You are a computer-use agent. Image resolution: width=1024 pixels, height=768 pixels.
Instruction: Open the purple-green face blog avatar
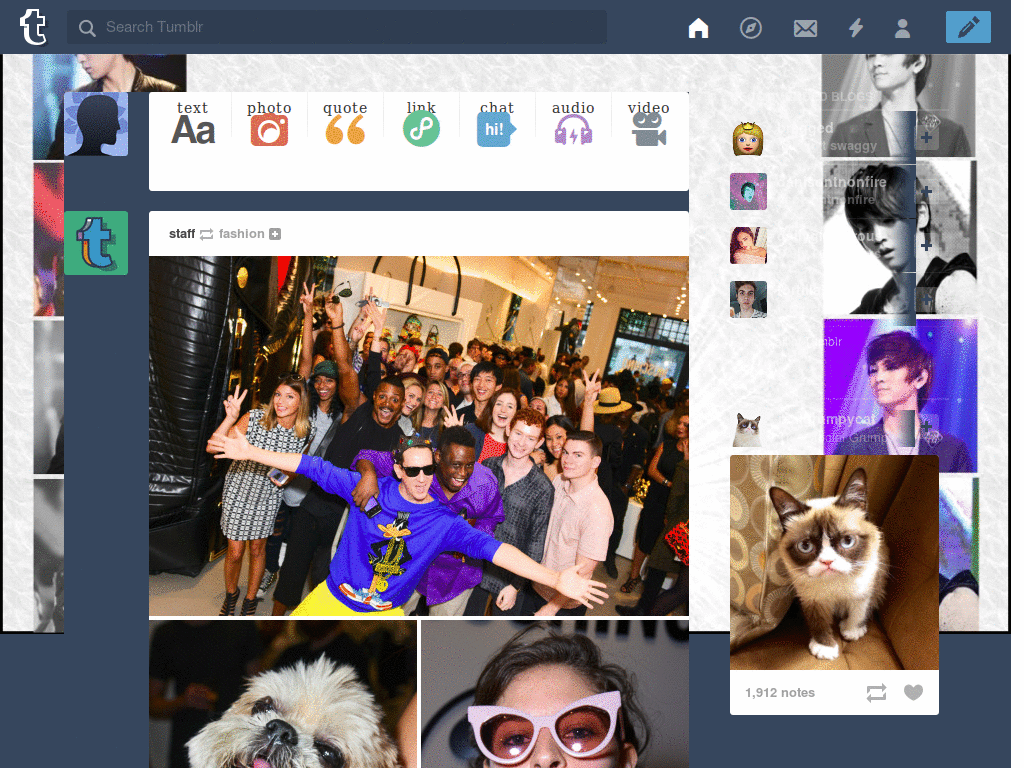(x=748, y=191)
